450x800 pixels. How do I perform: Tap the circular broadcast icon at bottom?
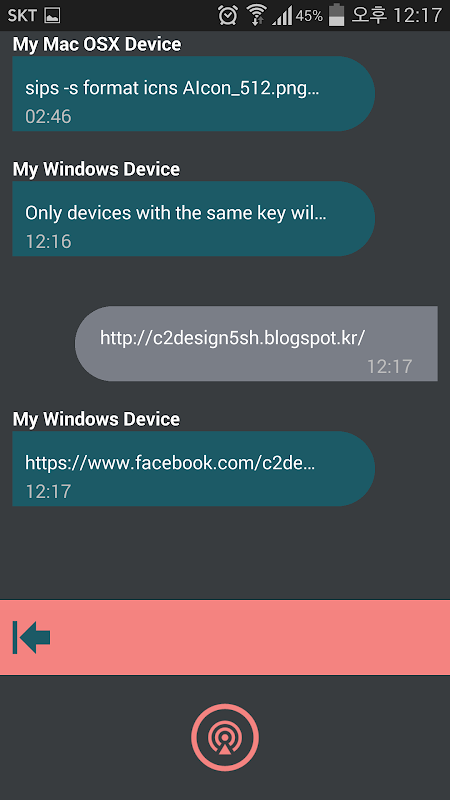(x=225, y=738)
